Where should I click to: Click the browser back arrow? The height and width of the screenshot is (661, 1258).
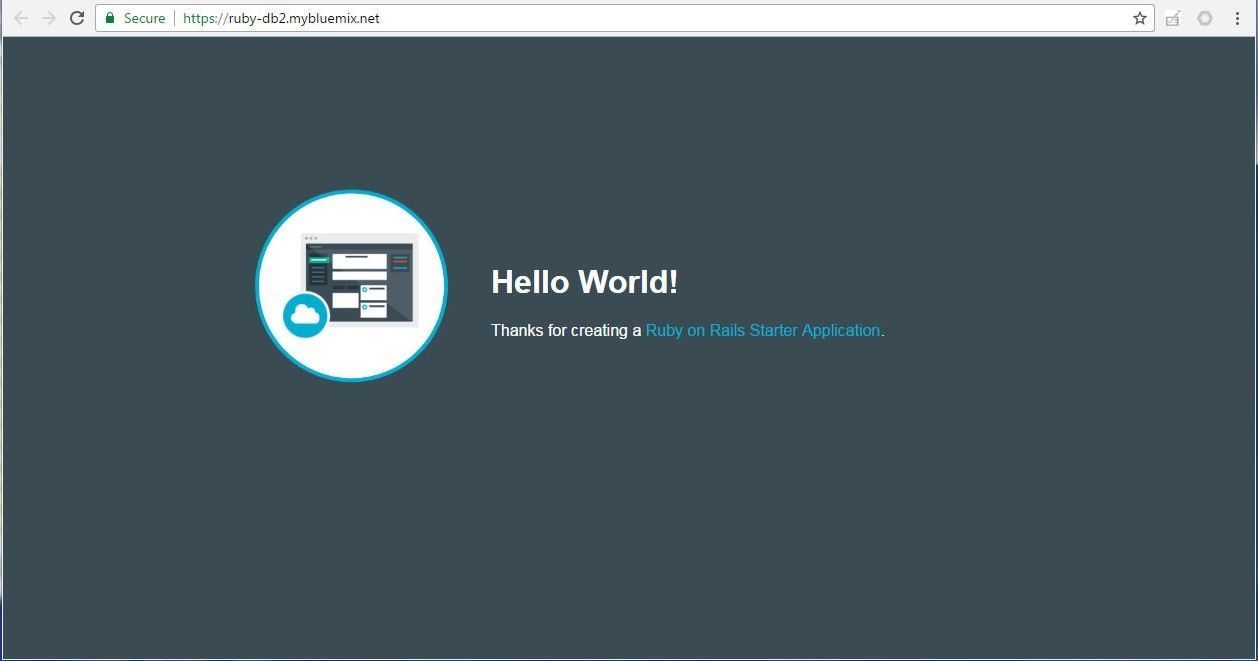point(20,18)
